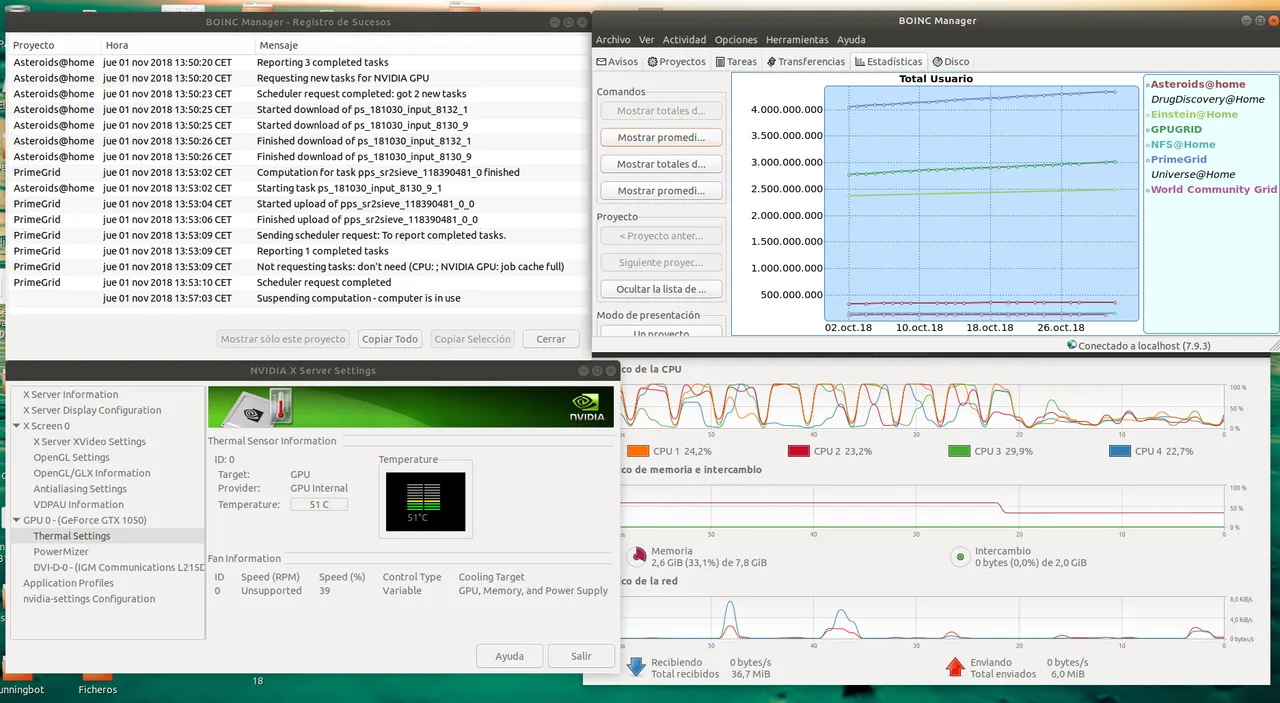Select GPUGRID in the chart legend

[x=1176, y=129]
